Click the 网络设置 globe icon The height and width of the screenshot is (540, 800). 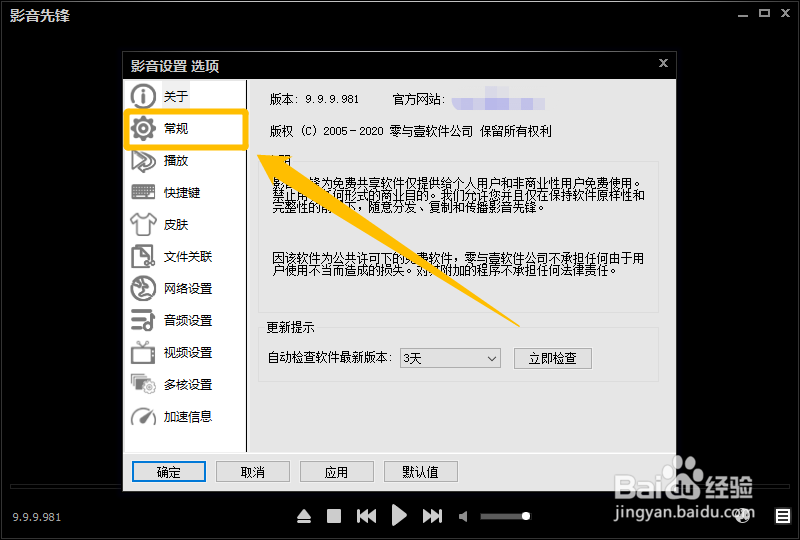(x=143, y=288)
